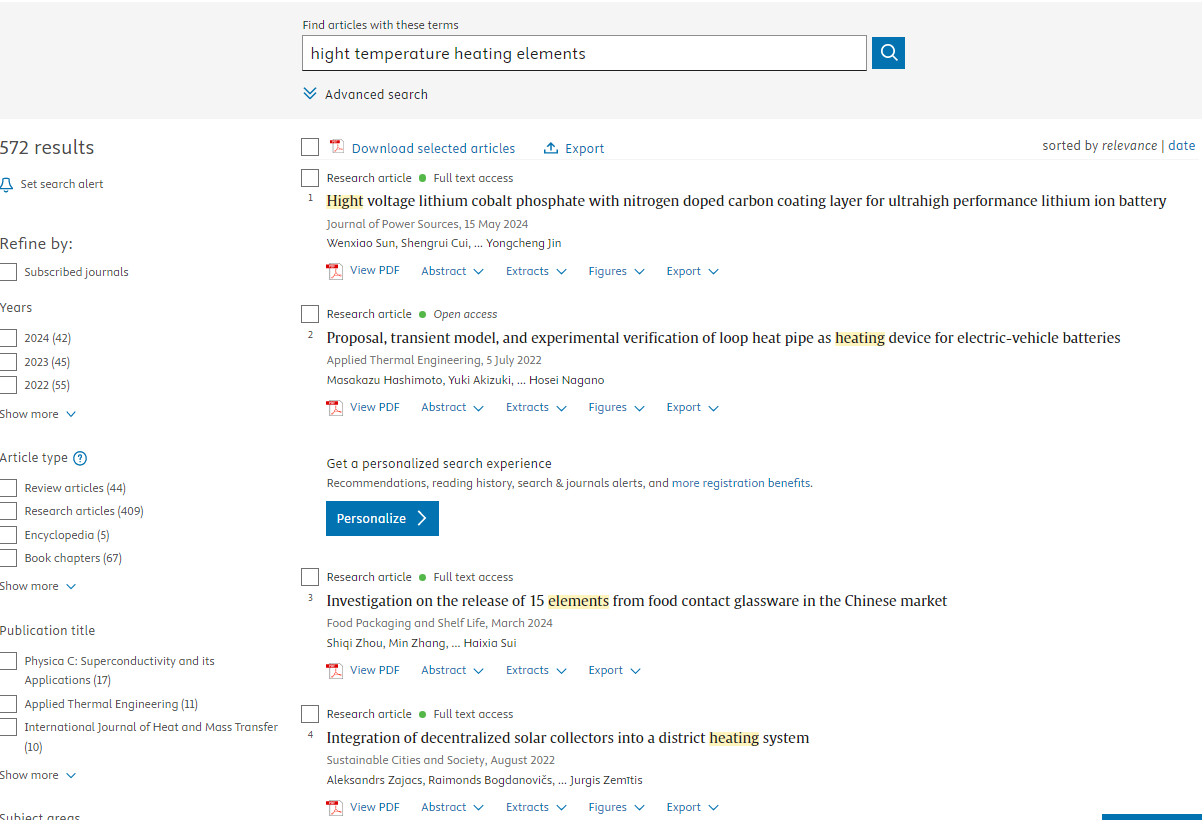Expand Abstract of the lithium cobalt article
Image resolution: width=1202 pixels, height=820 pixels.
click(x=452, y=271)
